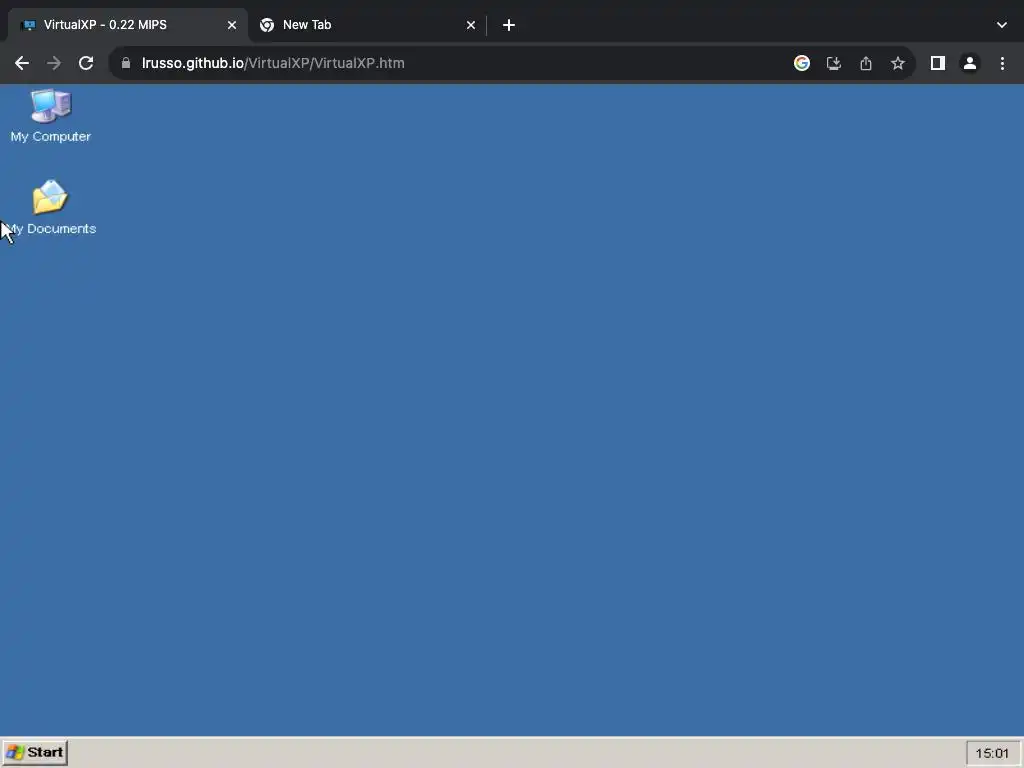The width and height of the screenshot is (1024, 768).
Task: Toggle the browser side panel
Action: click(x=938, y=63)
